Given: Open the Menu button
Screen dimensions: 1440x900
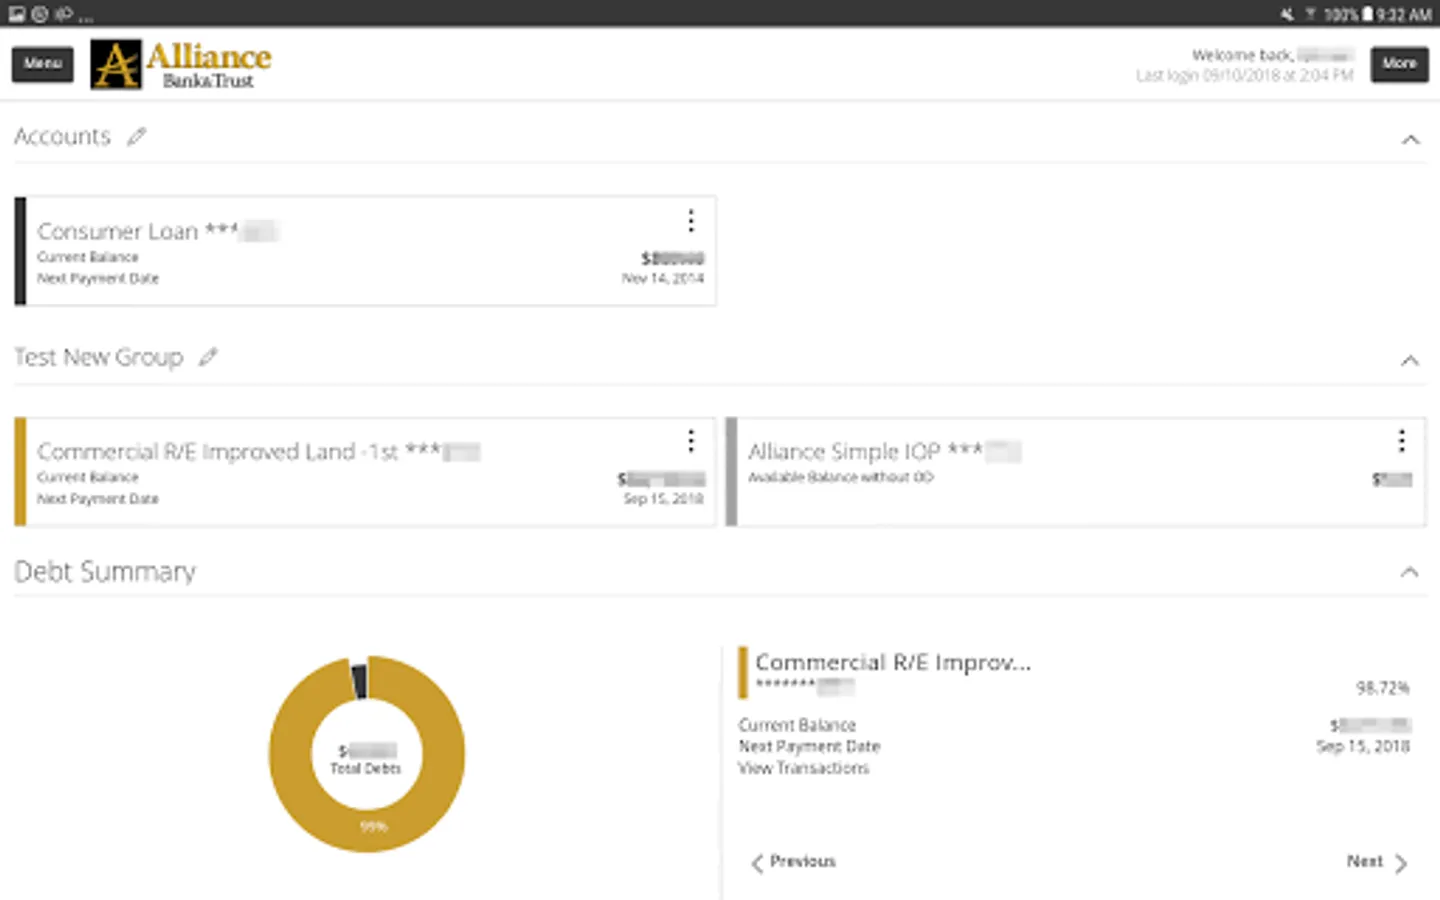Looking at the screenshot, I should tap(43, 64).
